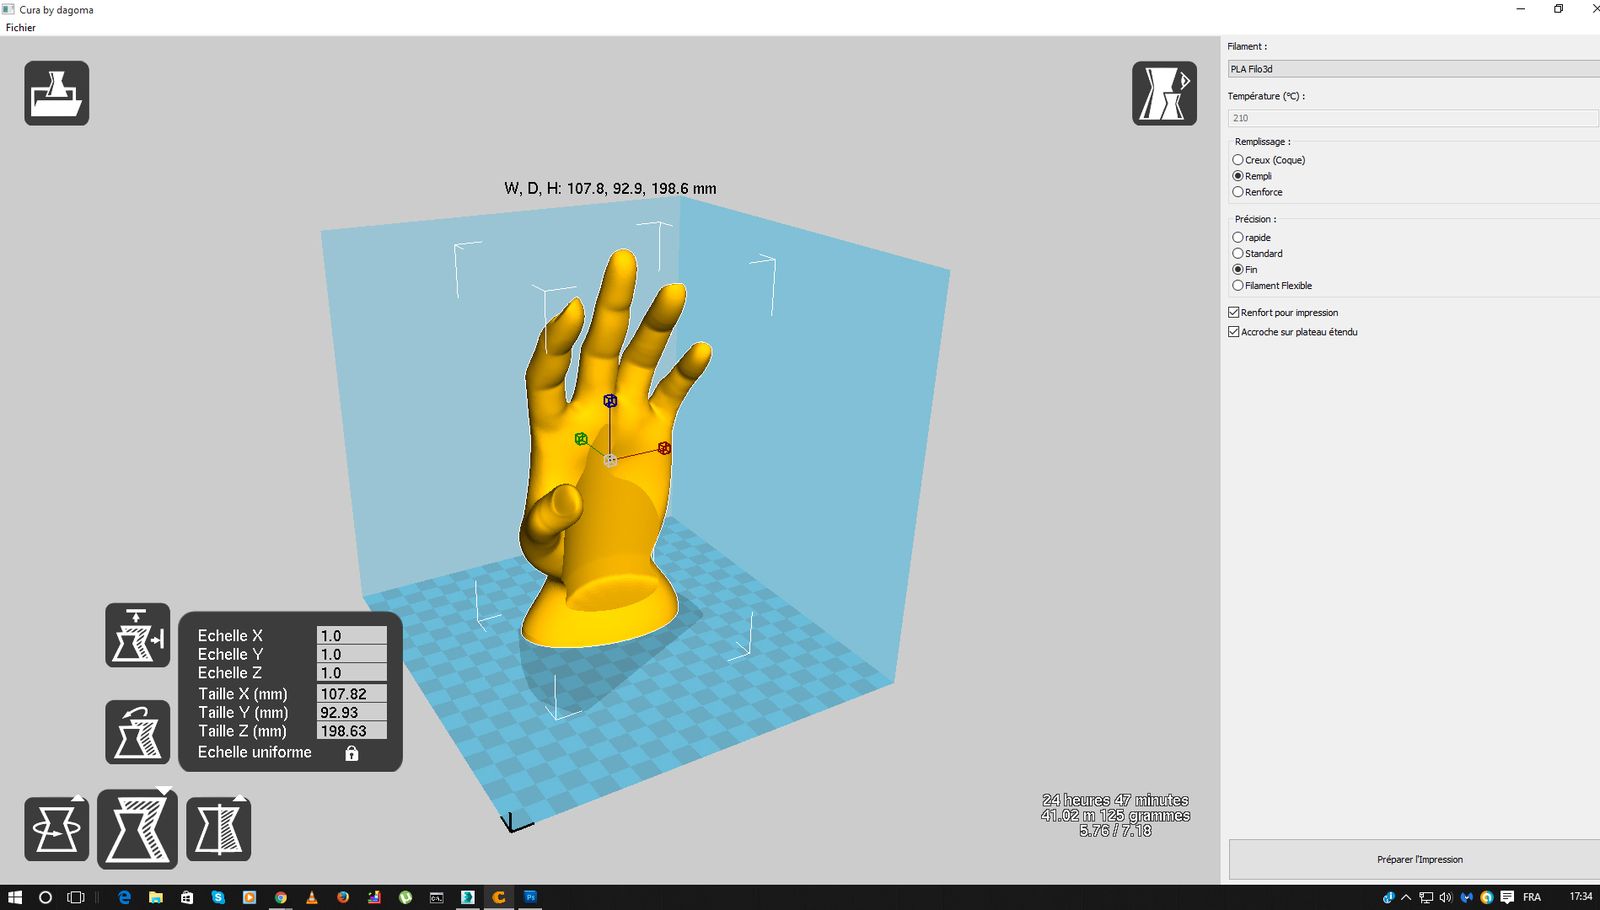Click the Load model file icon
Viewport: 1600px width, 910px height.
57,93
